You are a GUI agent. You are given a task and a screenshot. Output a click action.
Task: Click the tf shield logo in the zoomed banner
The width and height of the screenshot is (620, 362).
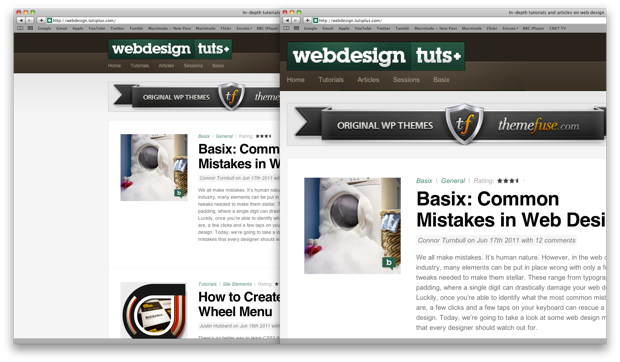pyautogui.click(x=464, y=124)
